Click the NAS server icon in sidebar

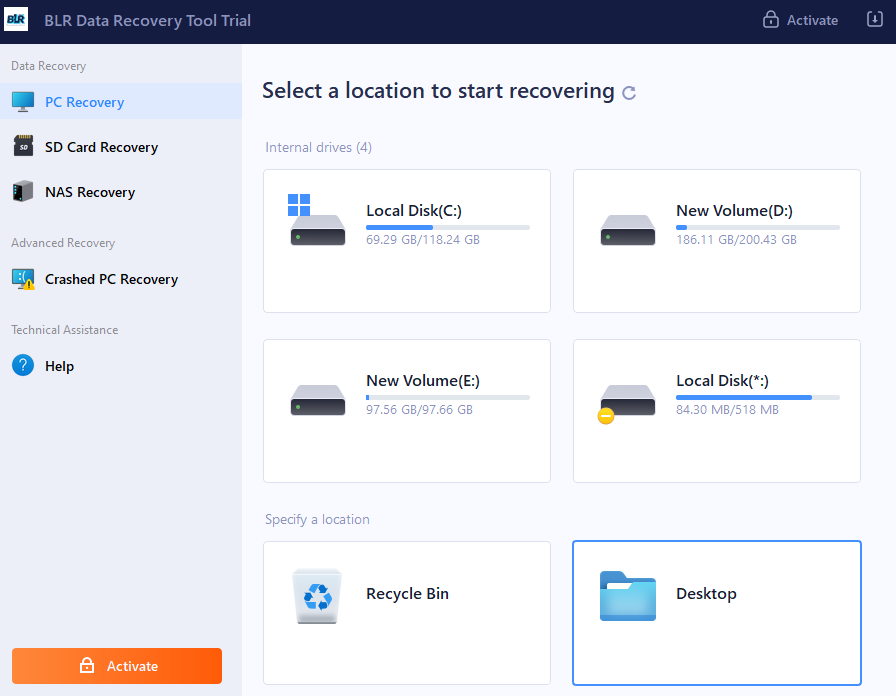pyautogui.click(x=23, y=191)
